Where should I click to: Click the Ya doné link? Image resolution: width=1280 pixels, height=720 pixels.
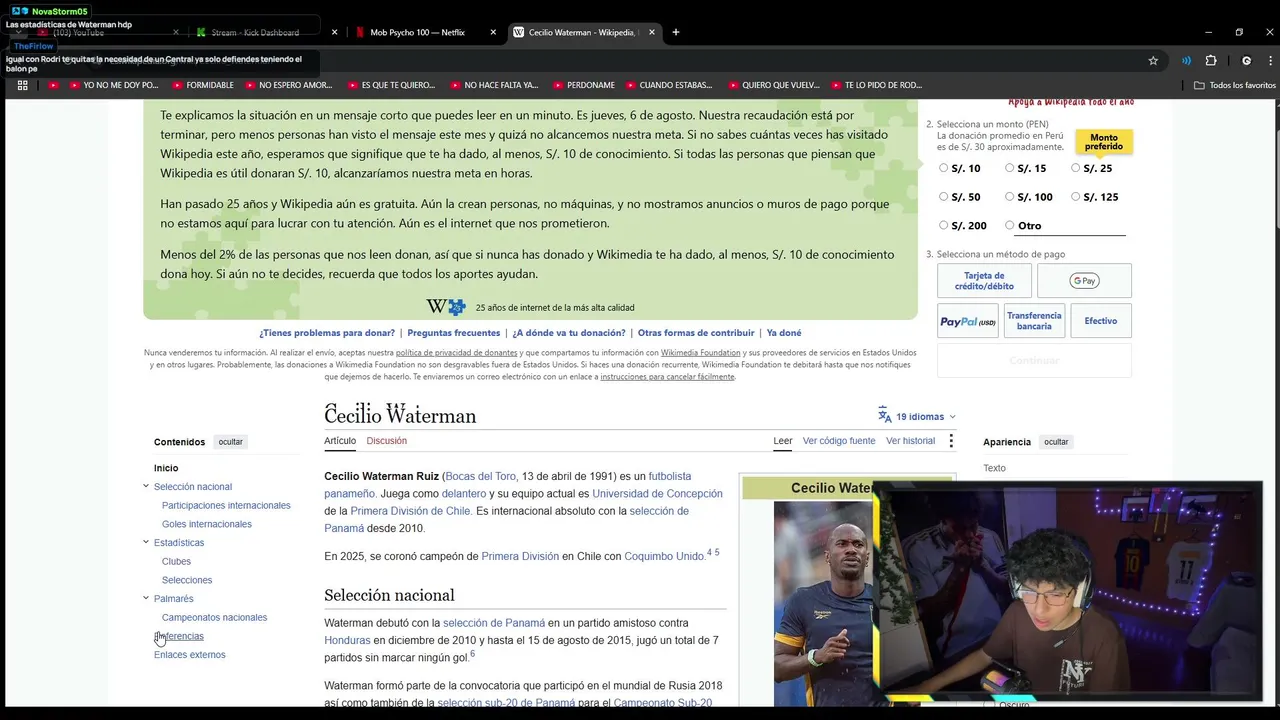tap(784, 333)
